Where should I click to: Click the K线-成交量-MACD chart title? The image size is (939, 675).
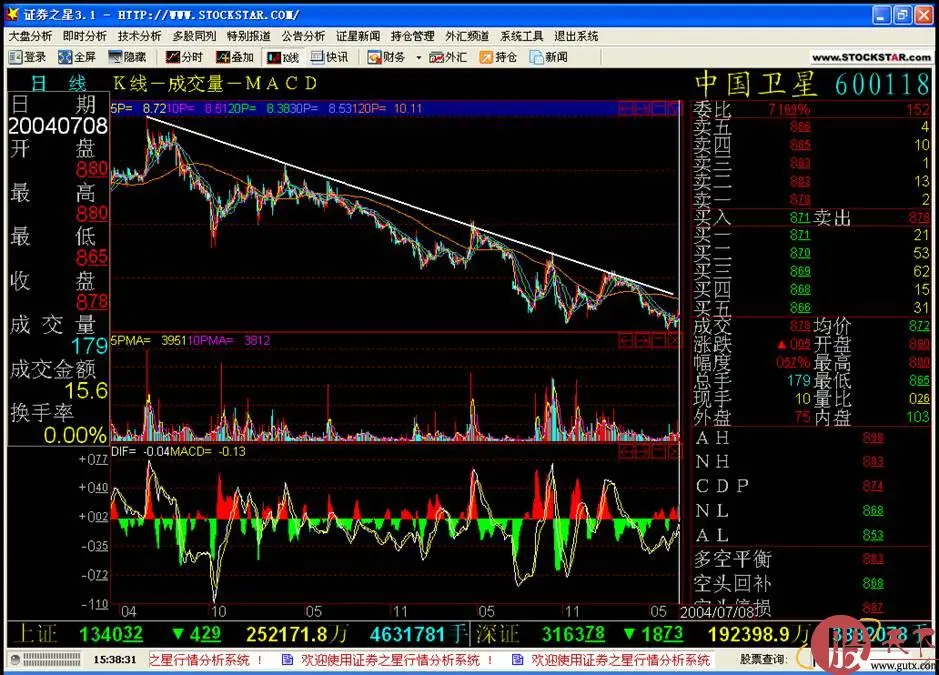click(216, 83)
